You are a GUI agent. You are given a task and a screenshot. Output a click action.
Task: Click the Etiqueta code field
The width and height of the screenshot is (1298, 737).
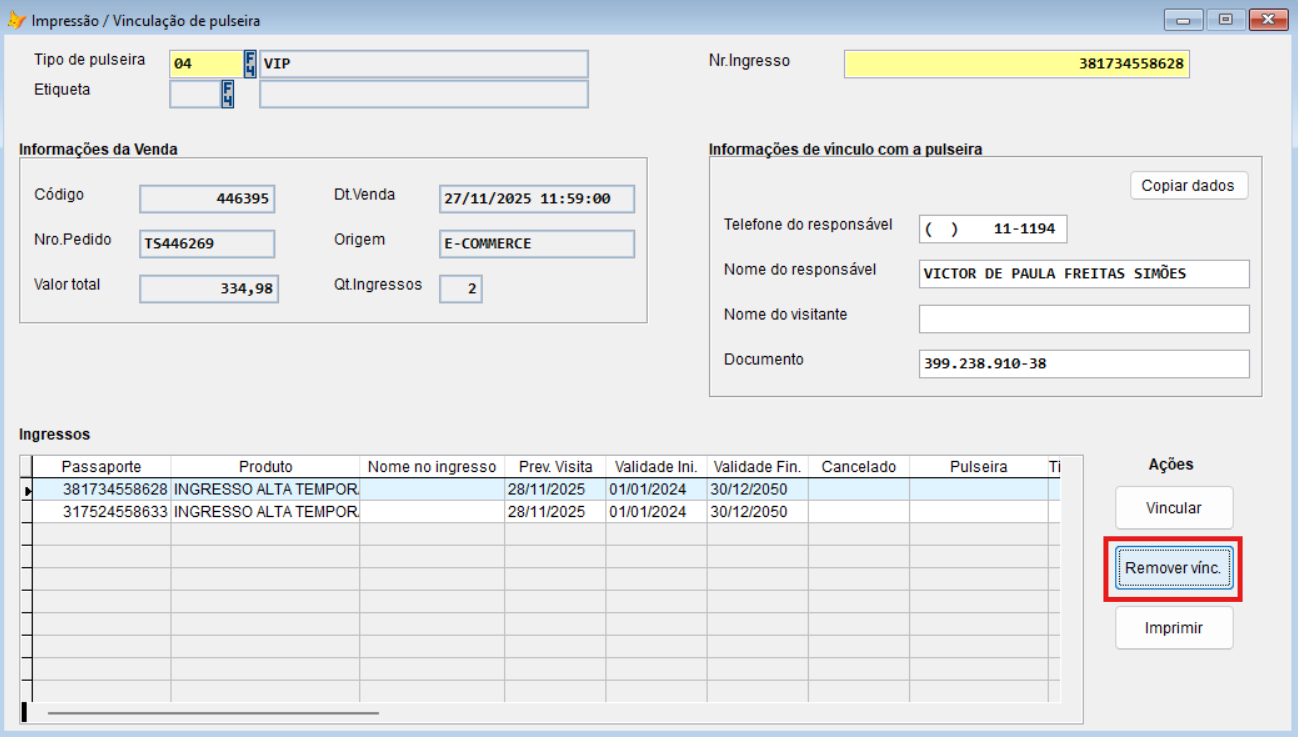click(x=194, y=94)
